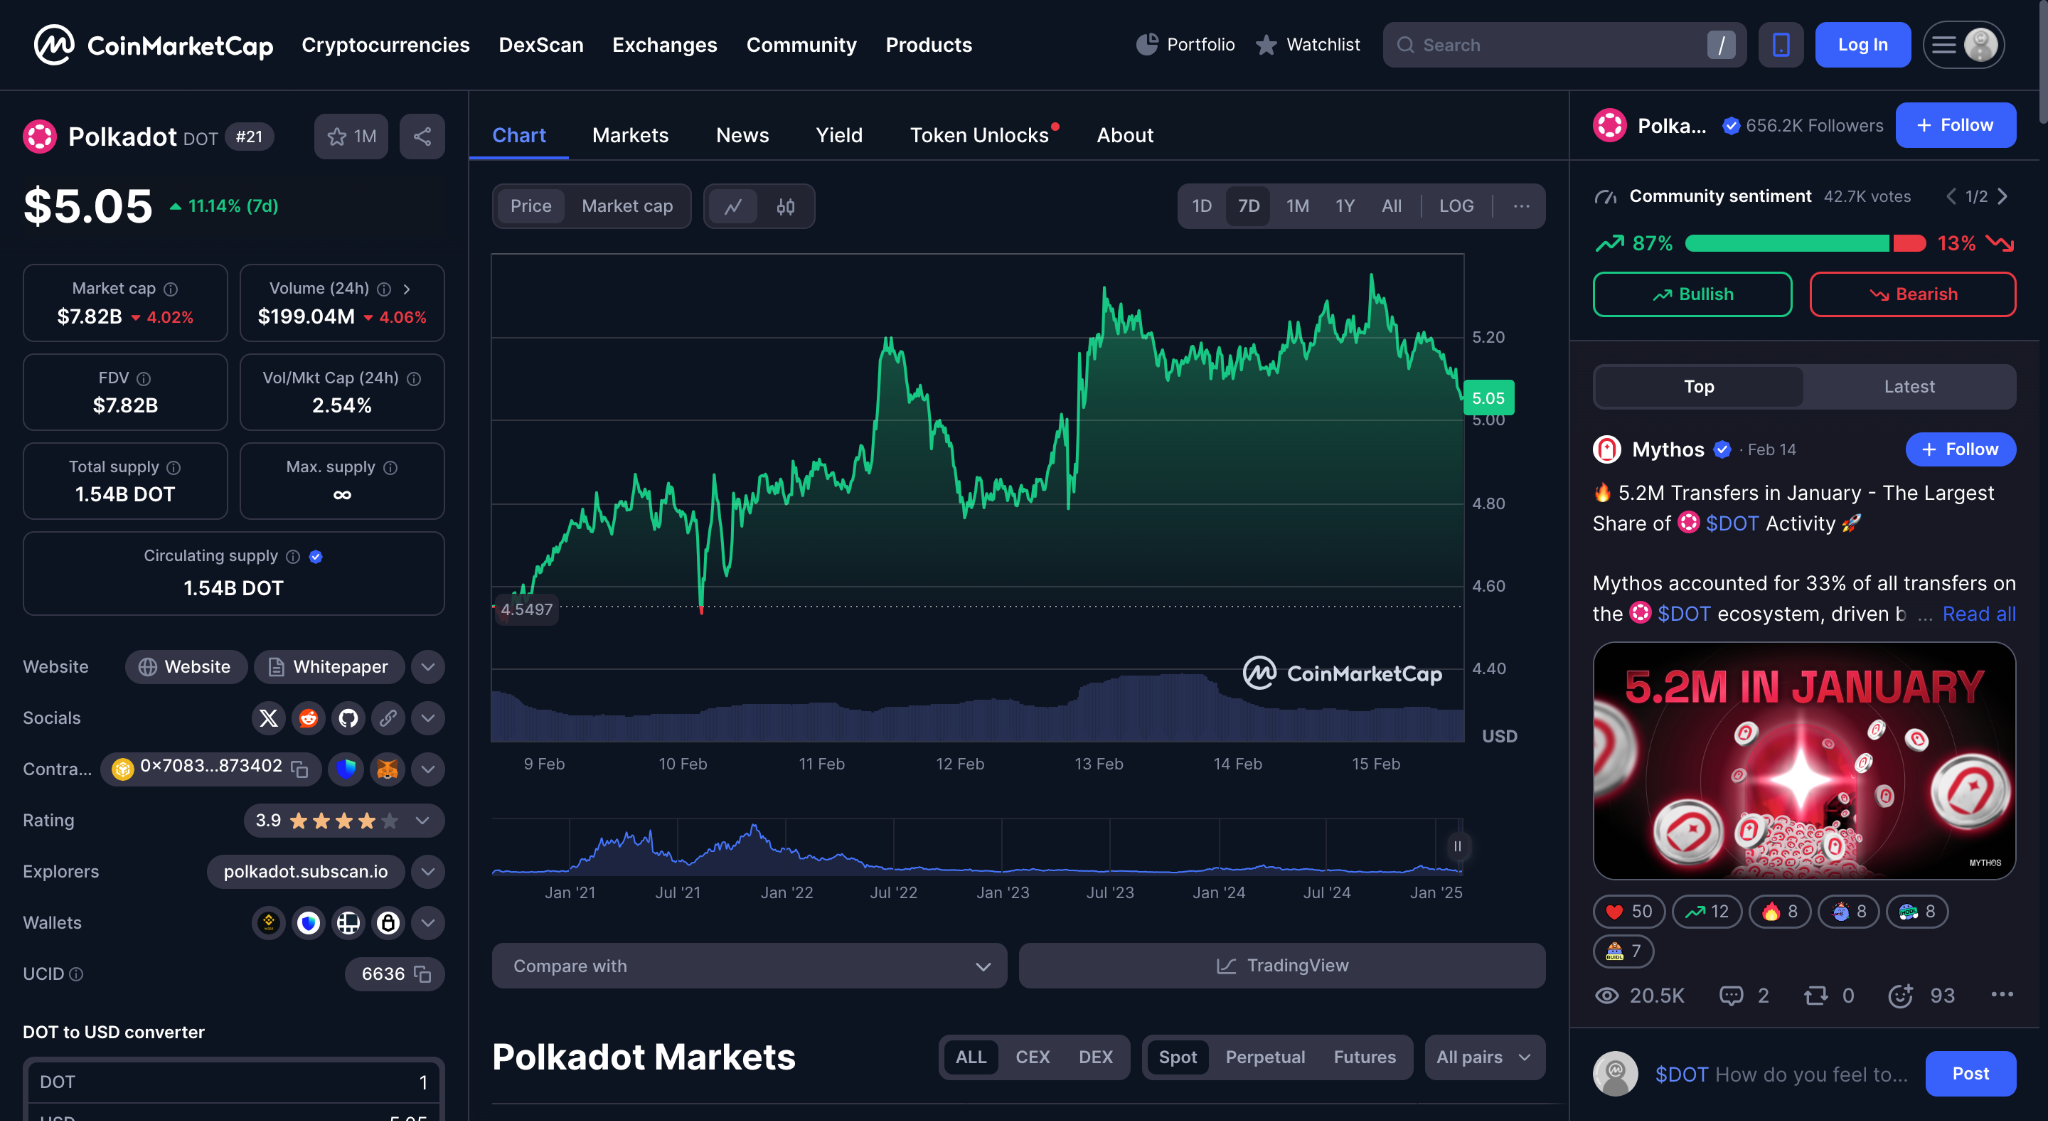Open Polkadot Reddit social link

pyautogui.click(x=308, y=718)
